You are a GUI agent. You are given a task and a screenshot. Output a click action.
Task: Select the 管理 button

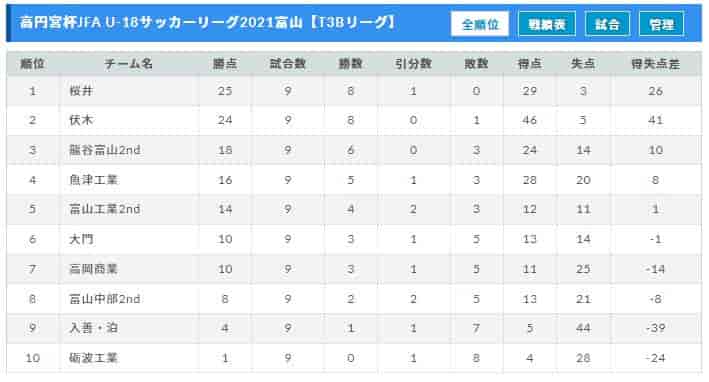662,24
